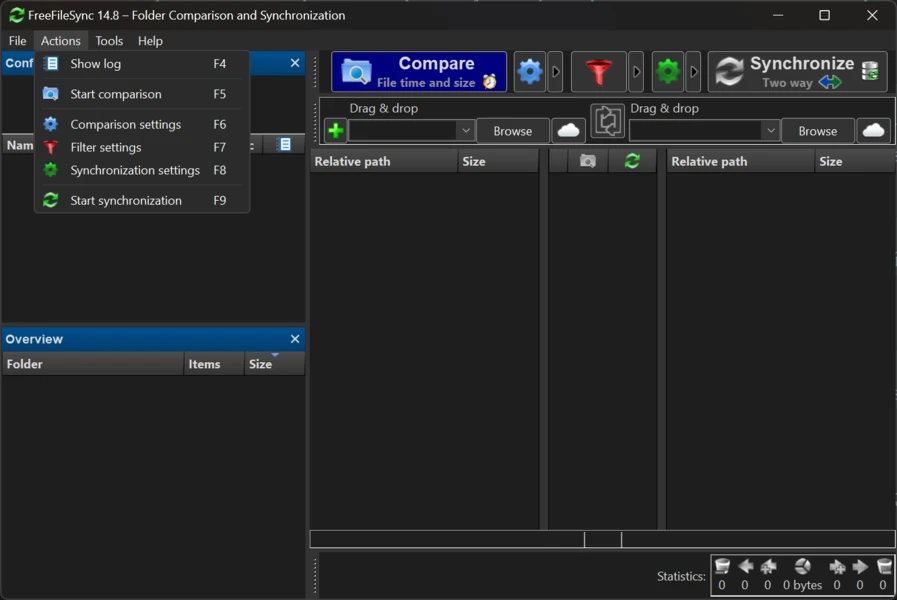Click the comparison category column icon
The image size is (897, 600).
click(588, 161)
